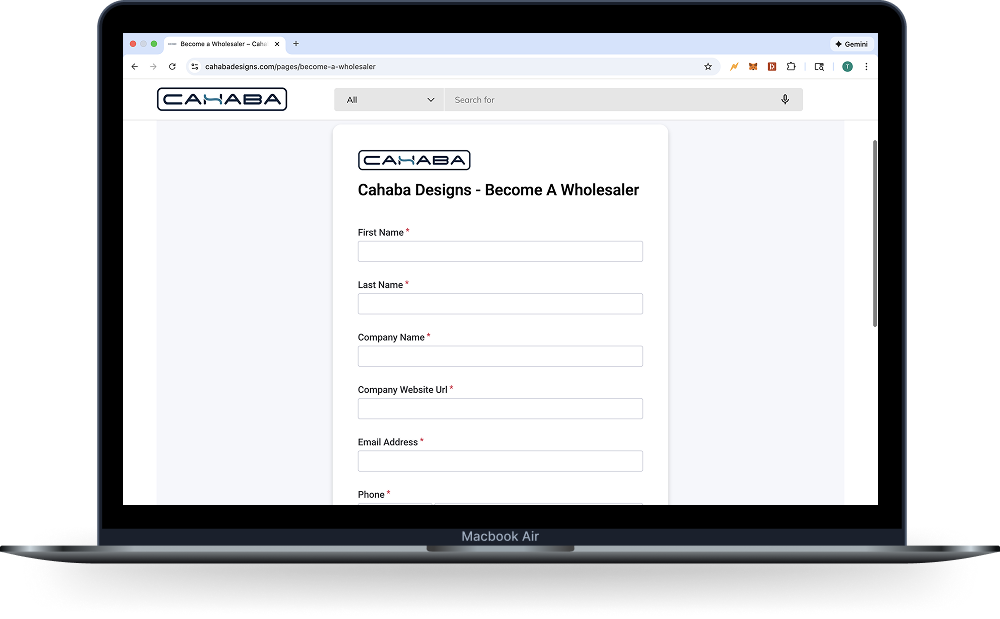Expand the All category dropdown
Viewport: 1000px width, 619px height.
pos(390,100)
